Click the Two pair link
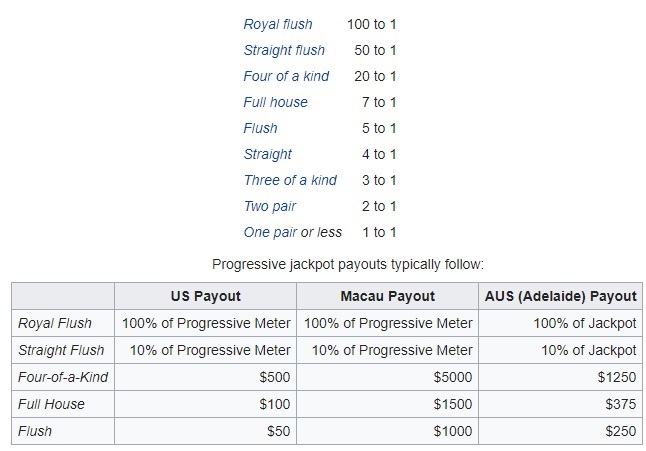Screen dimensions: 646x451 [x=270, y=206]
